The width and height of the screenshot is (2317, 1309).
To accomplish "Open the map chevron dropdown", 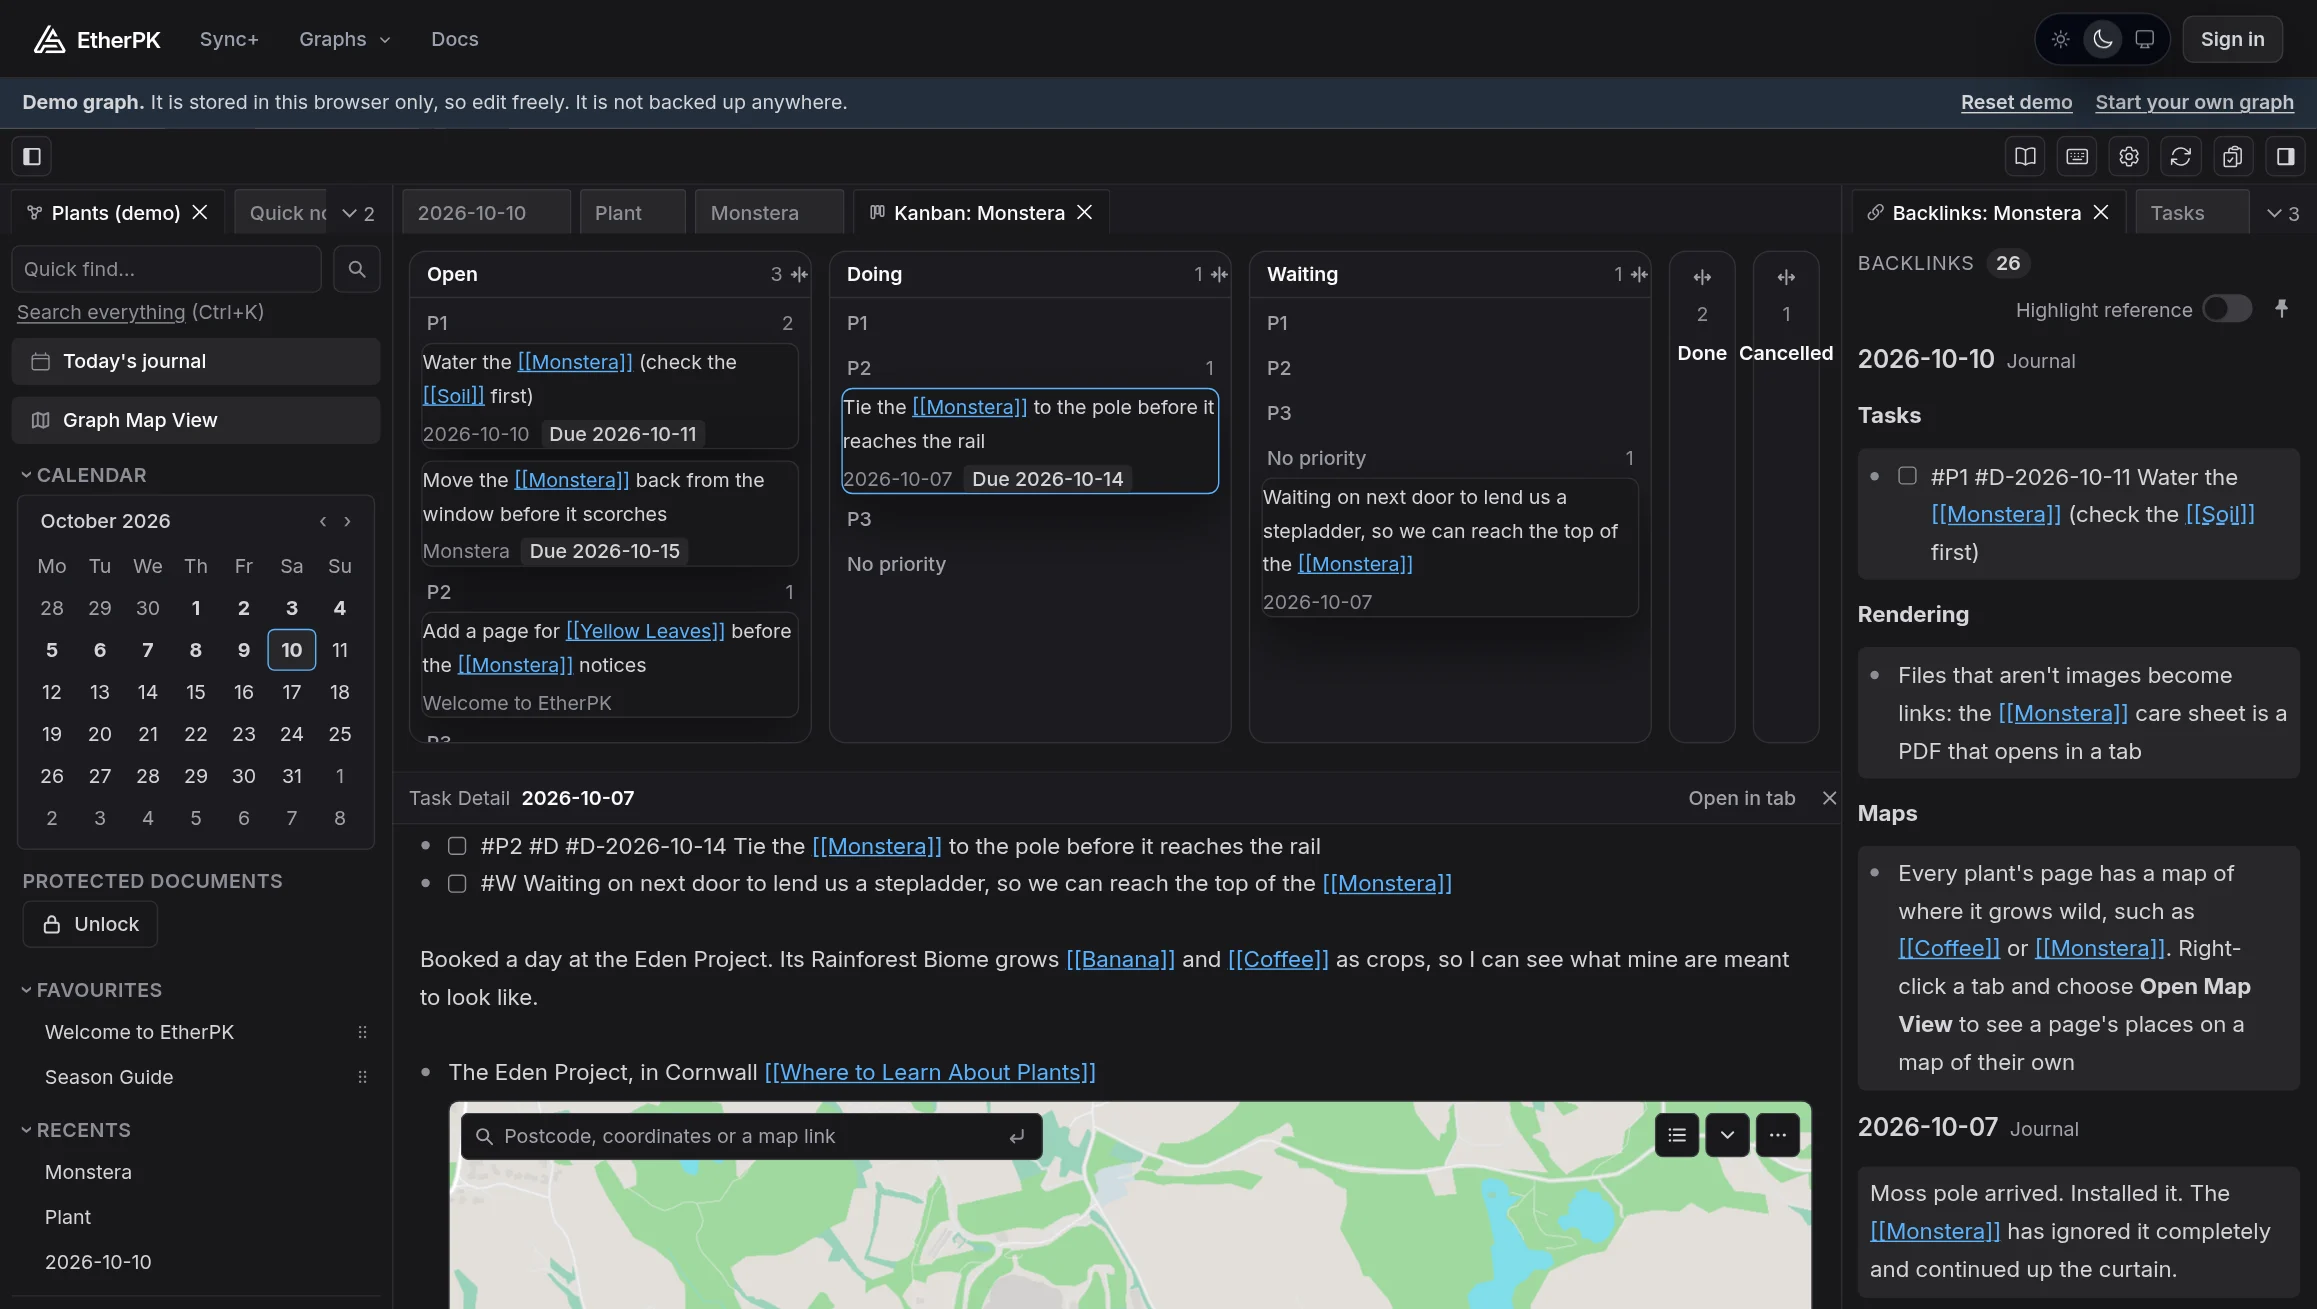I will [1727, 1135].
